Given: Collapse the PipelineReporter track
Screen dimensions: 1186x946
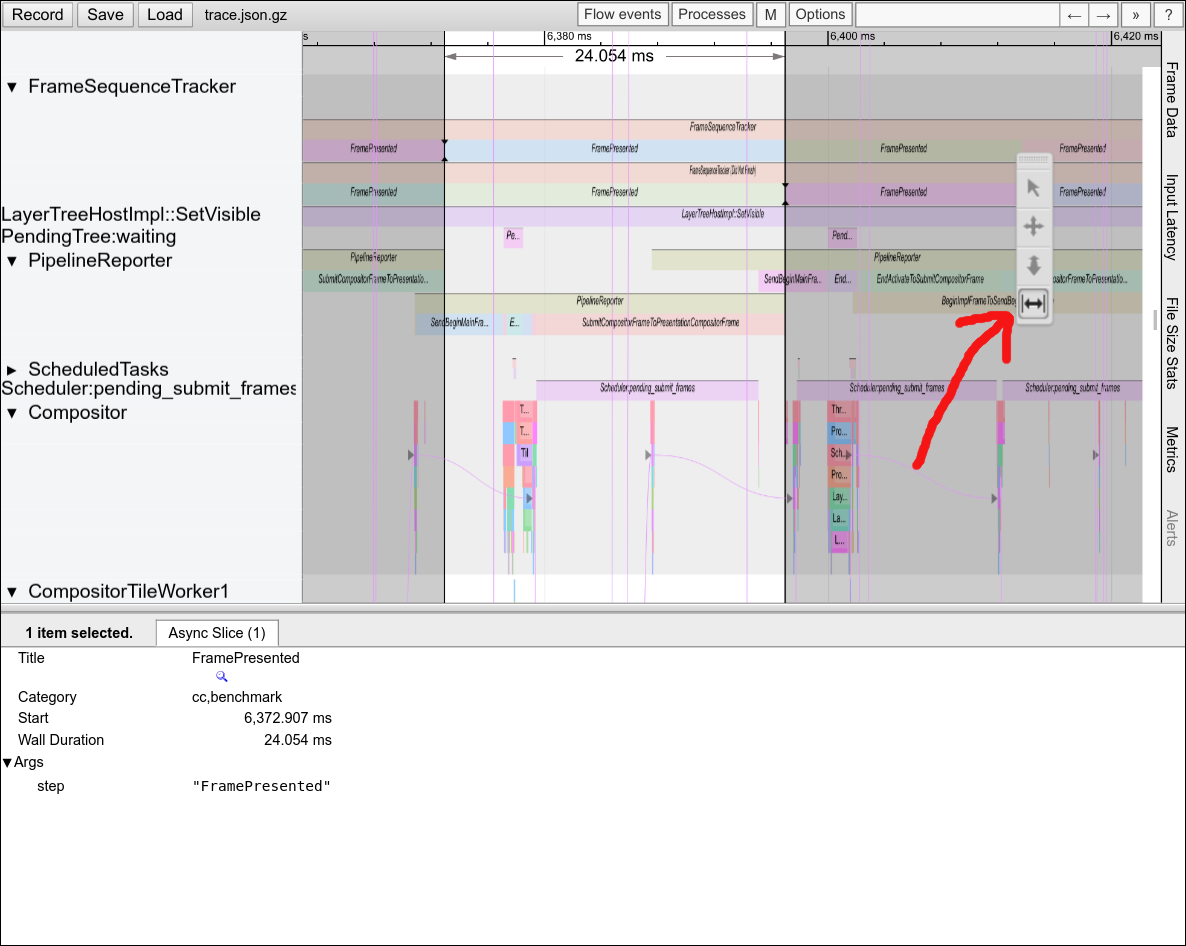Looking at the screenshot, I should point(12,261).
